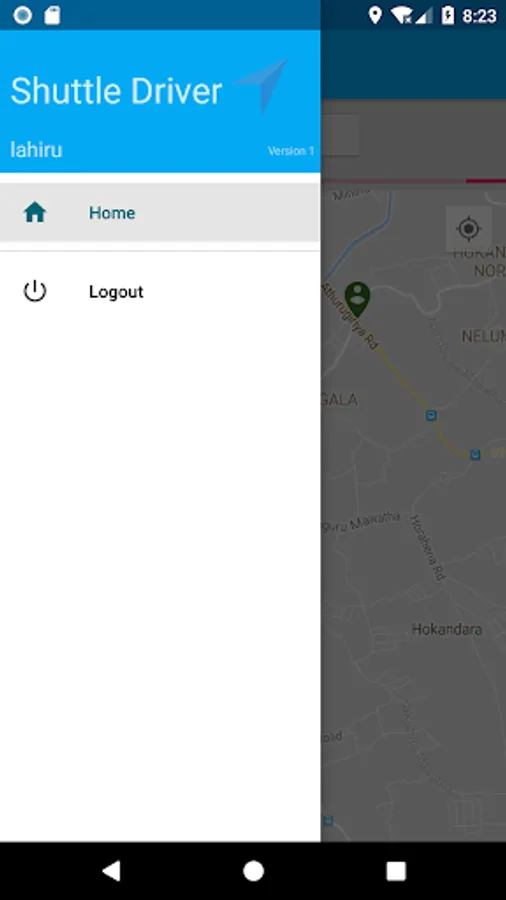The height and width of the screenshot is (900, 506).
Task: Tap the Hokandara label on the map
Action: [x=447, y=629]
